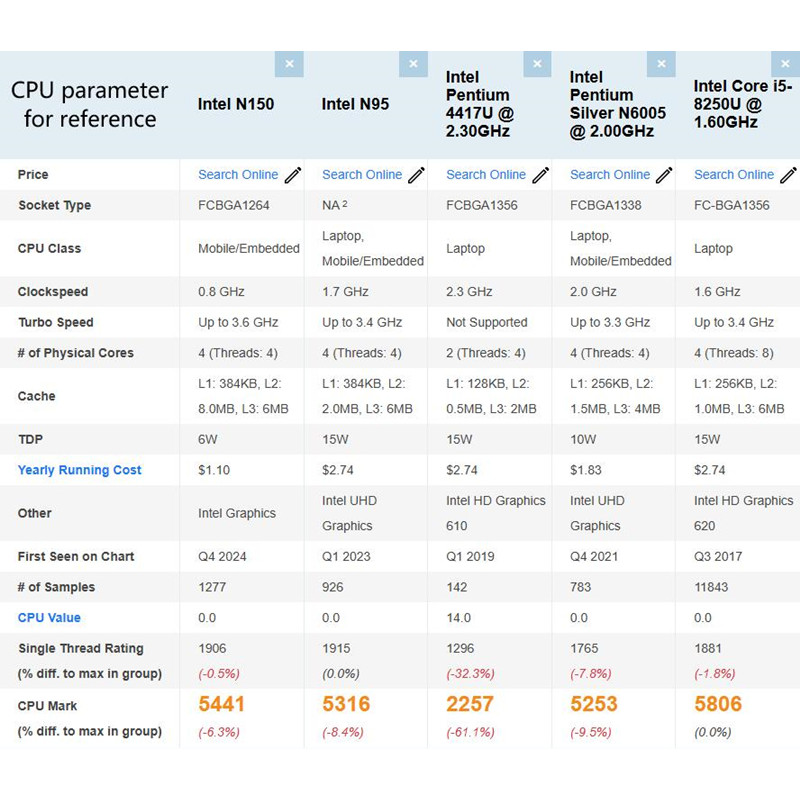The width and height of the screenshot is (800, 800).
Task: Open Search Online for Pentium 4417U
Action: pos(486,175)
